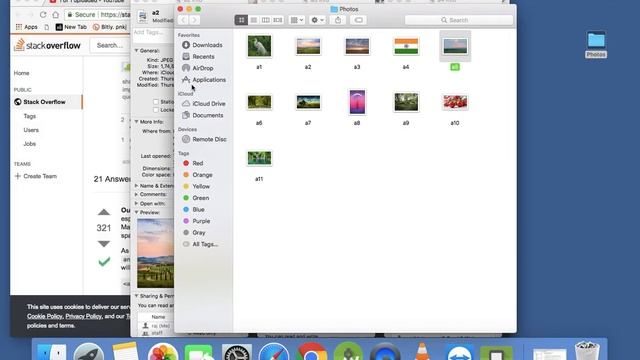Go back in Finder navigation
Image resolution: width=640 pixels, height=360 pixels.
[x=183, y=20]
